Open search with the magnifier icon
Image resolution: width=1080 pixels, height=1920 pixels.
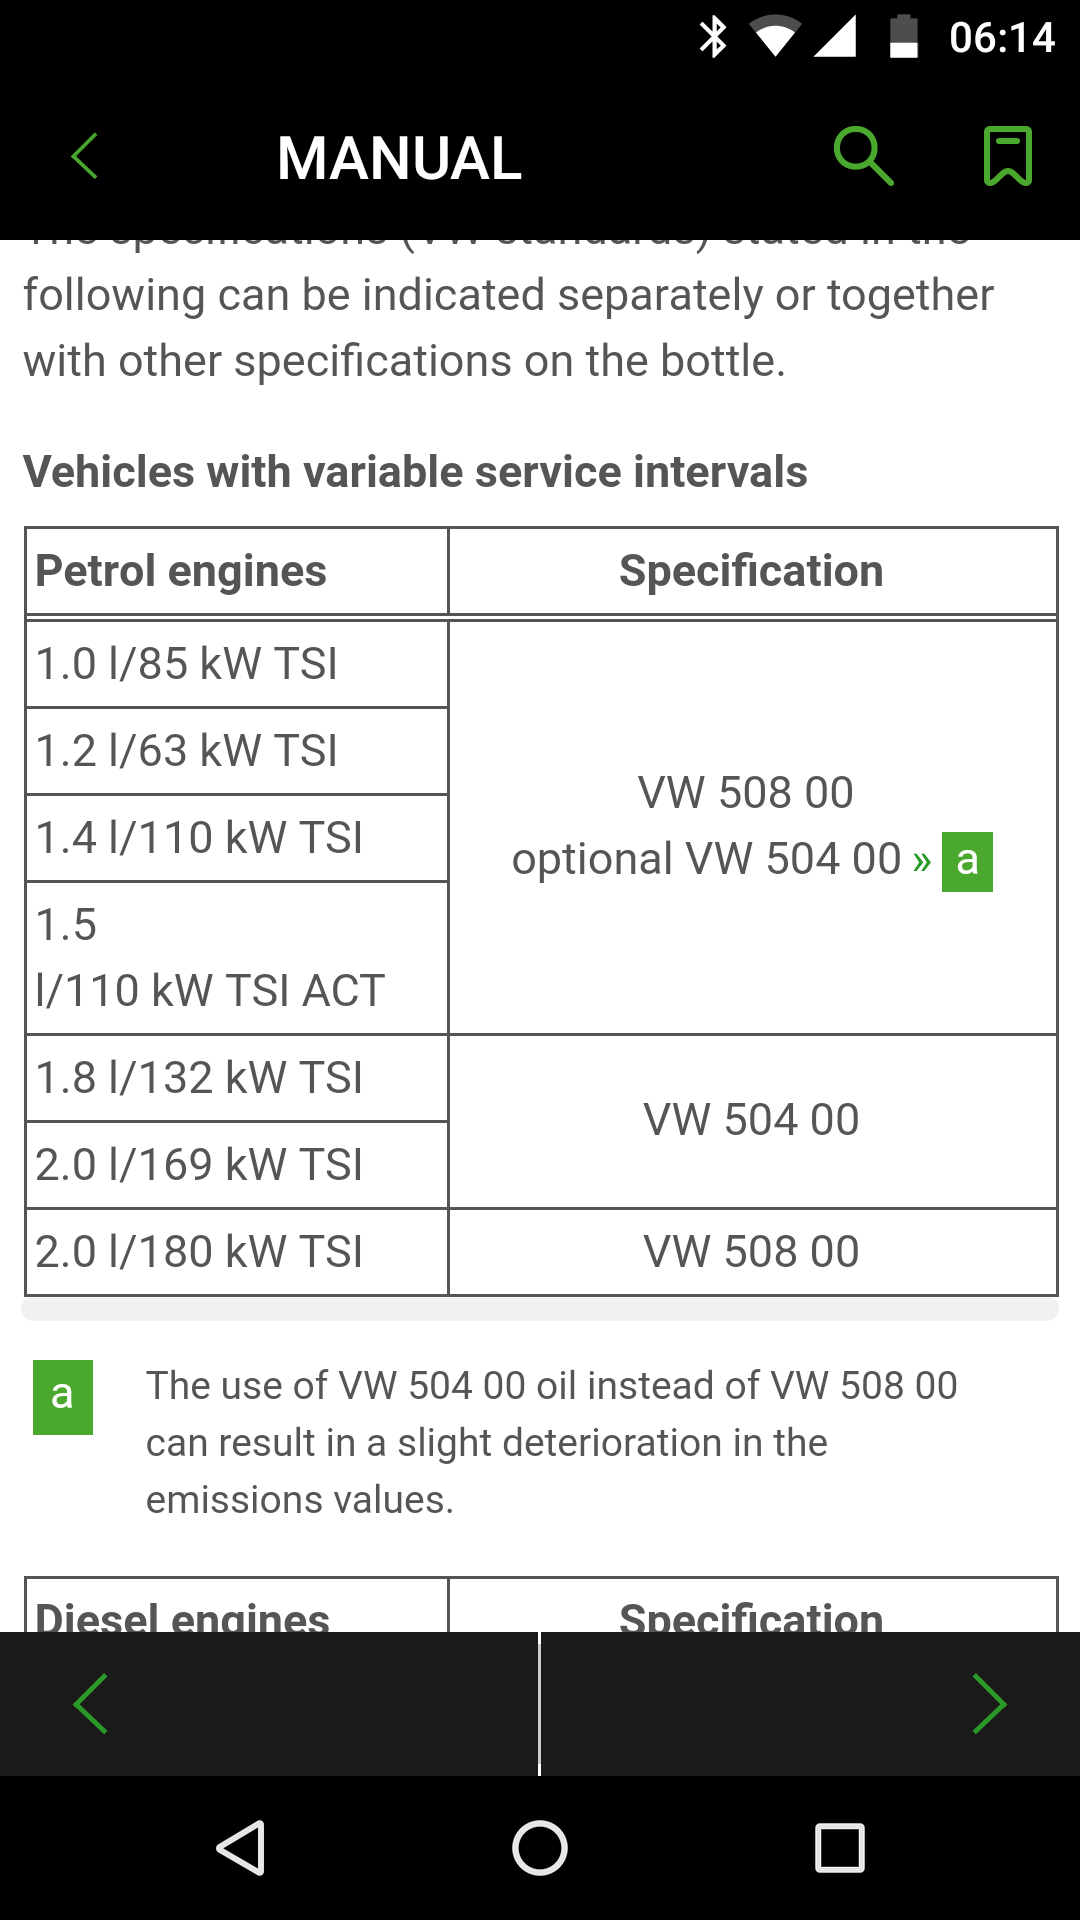pyautogui.click(x=863, y=156)
